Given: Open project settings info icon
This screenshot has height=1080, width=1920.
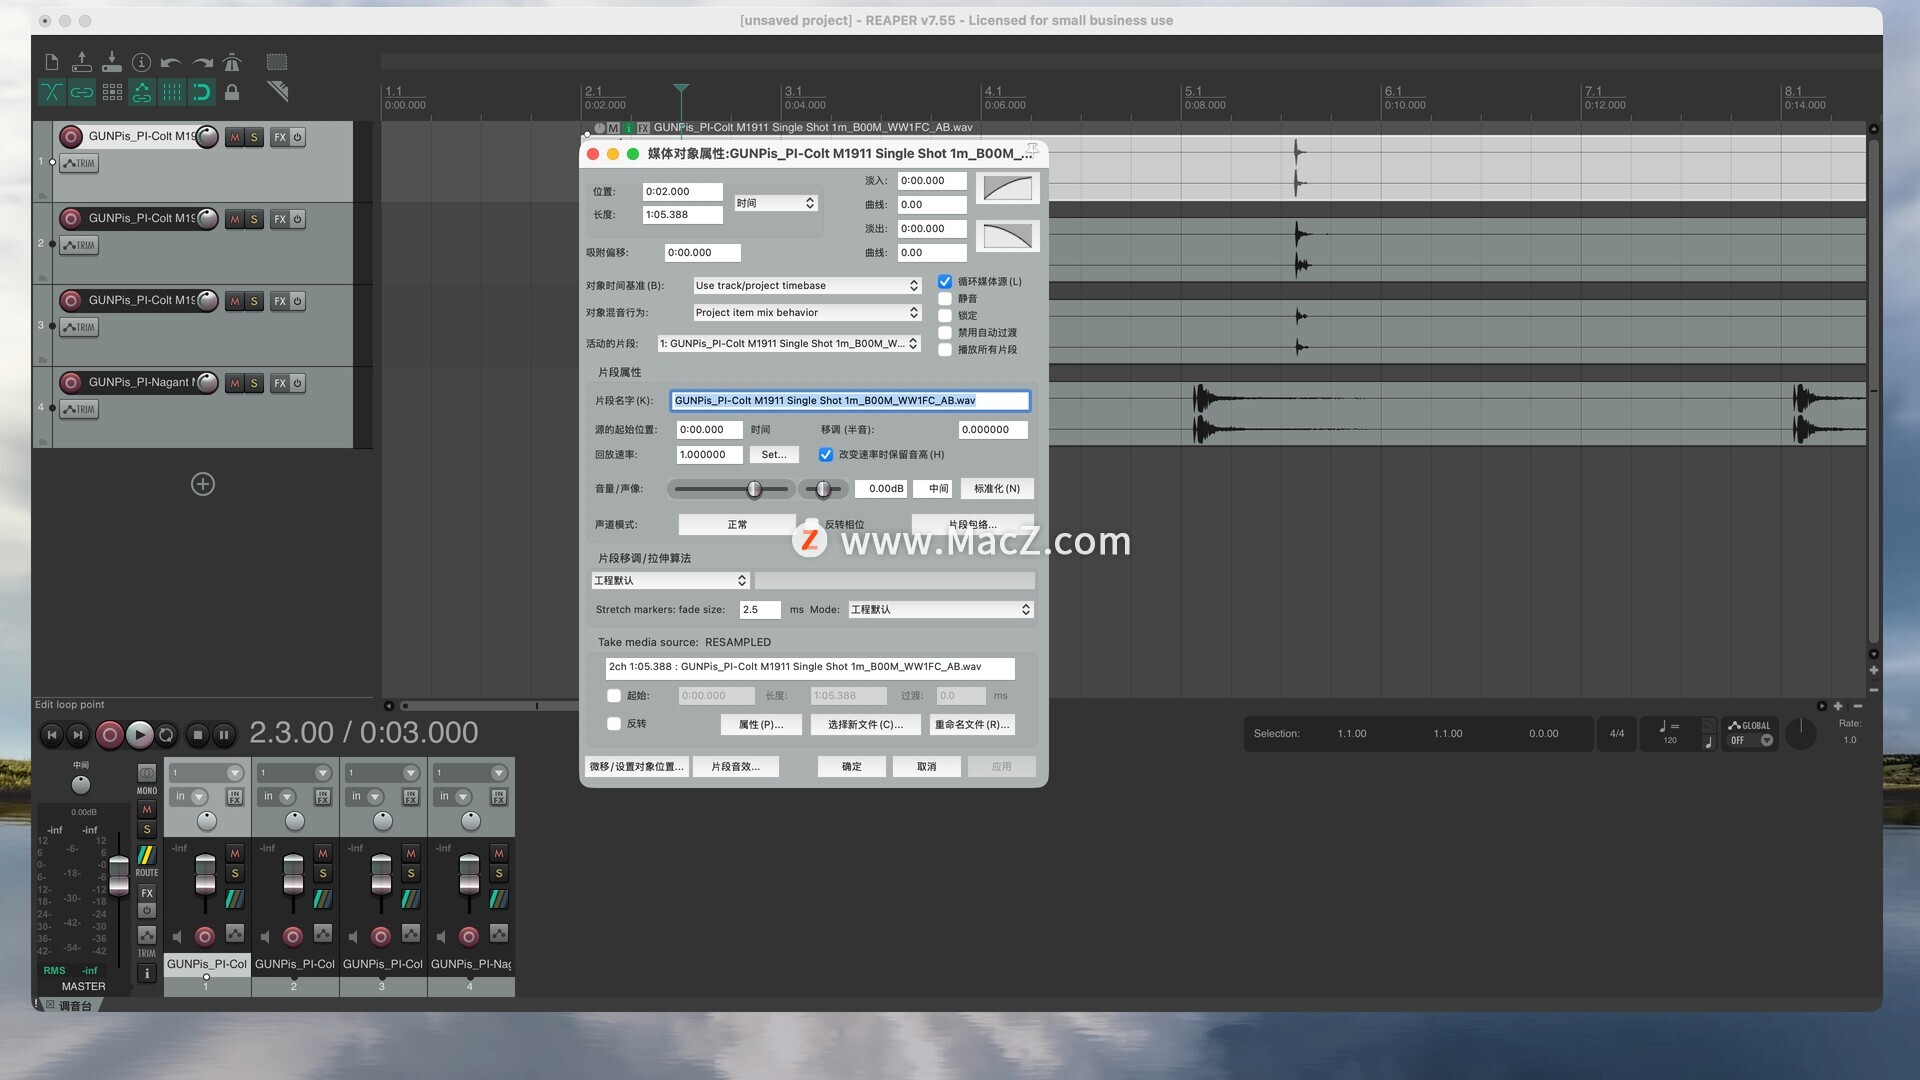Looking at the screenshot, I should pos(141,63).
